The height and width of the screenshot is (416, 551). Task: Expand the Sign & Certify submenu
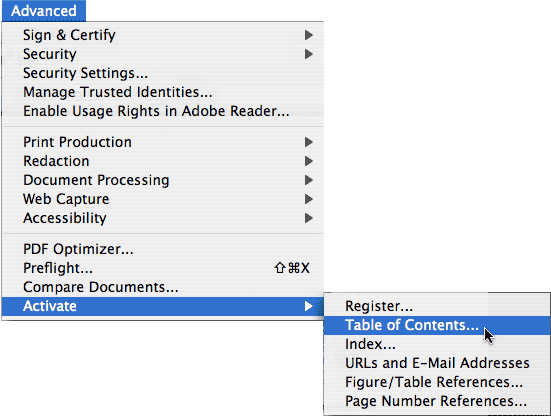pyautogui.click(x=163, y=35)
